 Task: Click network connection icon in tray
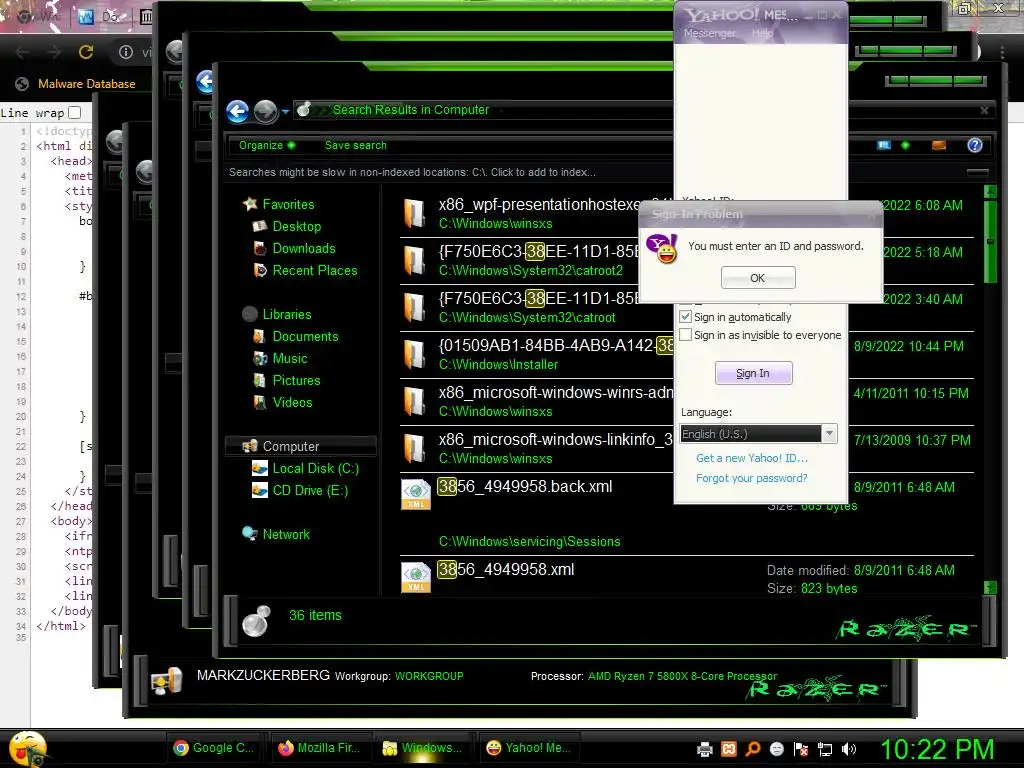(825, 749)
